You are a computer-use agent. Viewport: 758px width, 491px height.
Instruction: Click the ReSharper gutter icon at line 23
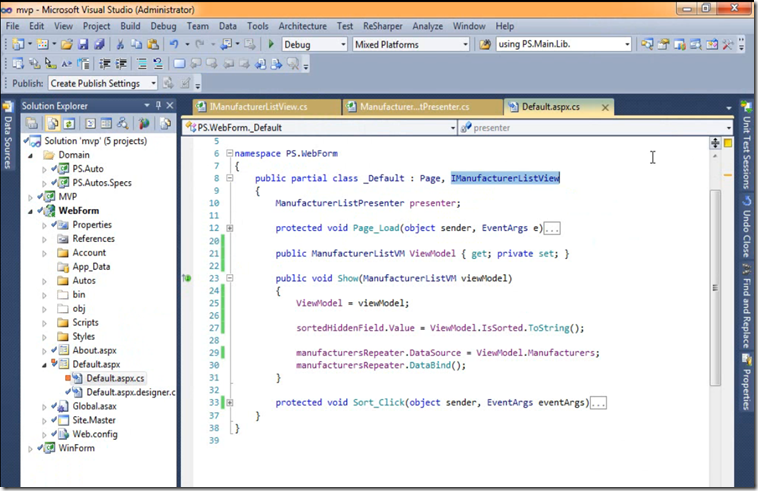pos(187,278)
